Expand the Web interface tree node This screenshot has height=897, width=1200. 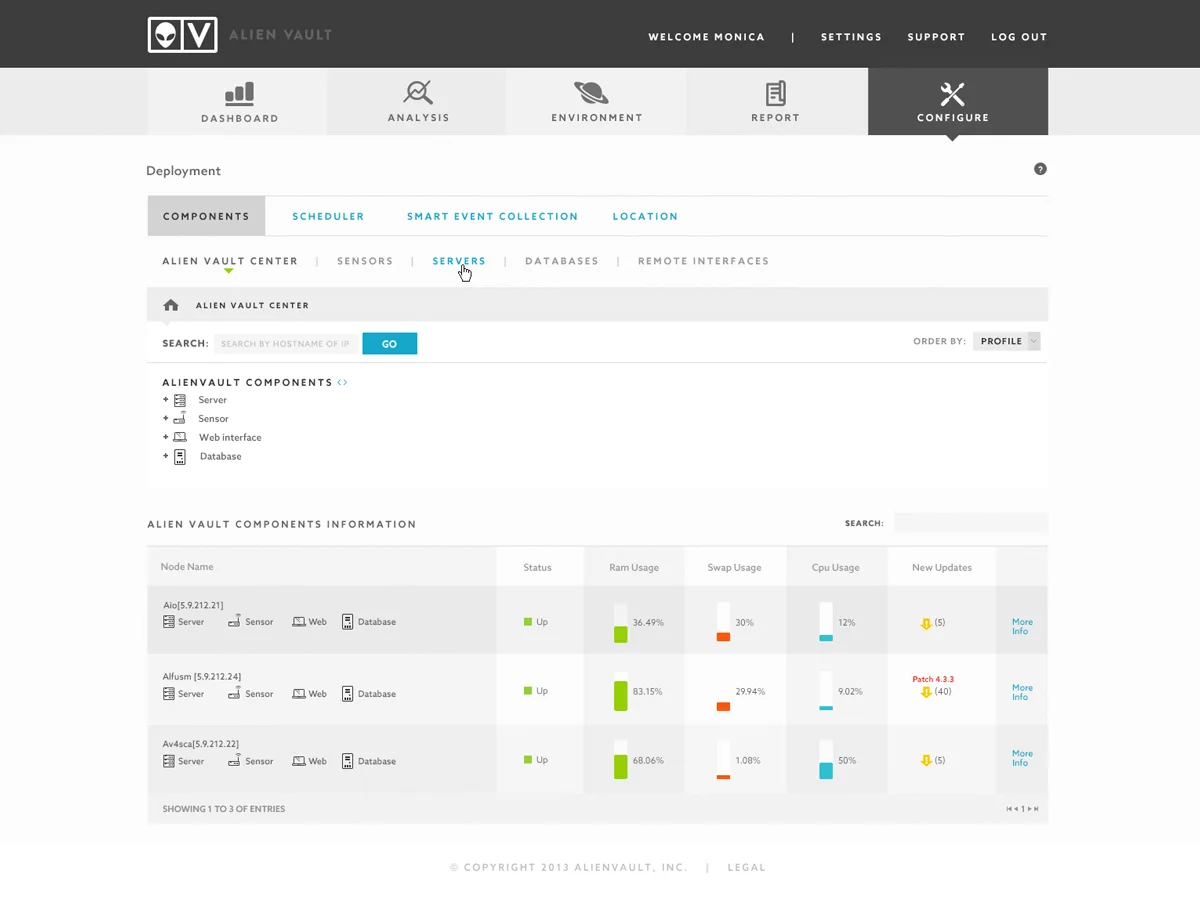click(x=167, y=437)
